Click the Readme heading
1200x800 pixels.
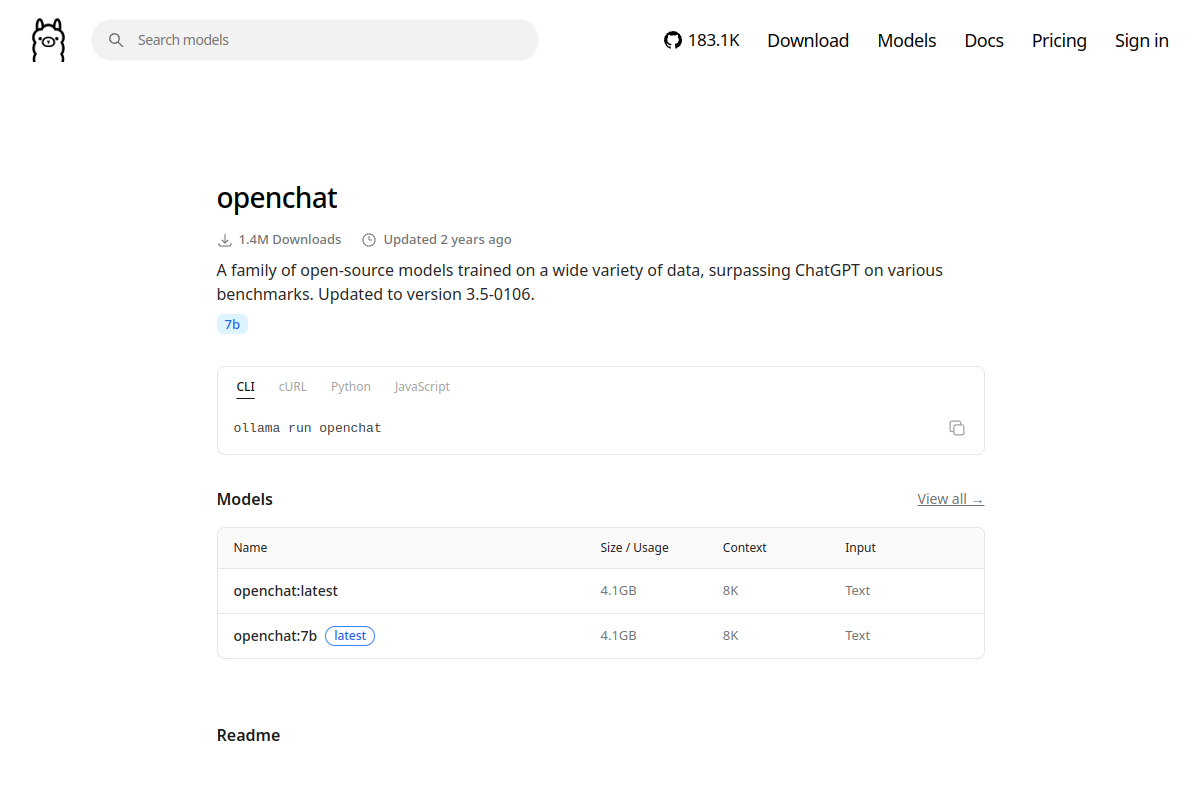pos(248,735)
